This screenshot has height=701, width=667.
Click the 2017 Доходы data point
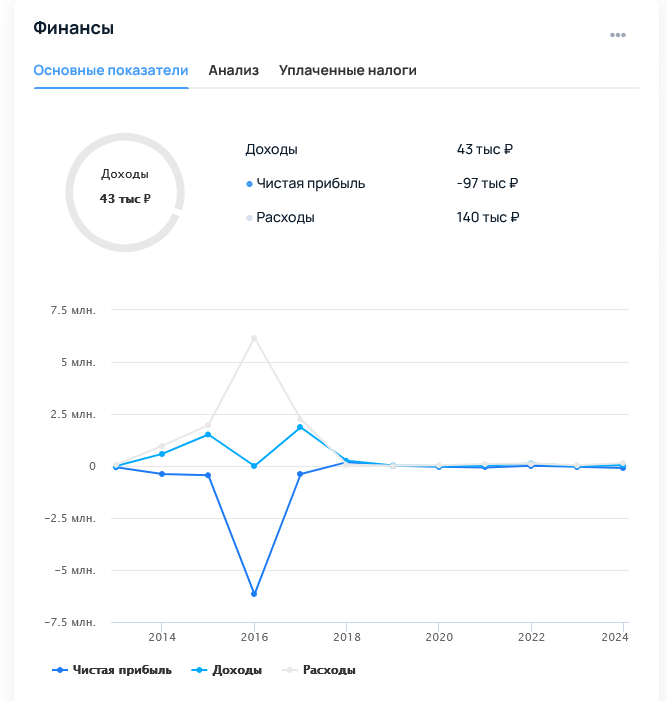(300, 427)
